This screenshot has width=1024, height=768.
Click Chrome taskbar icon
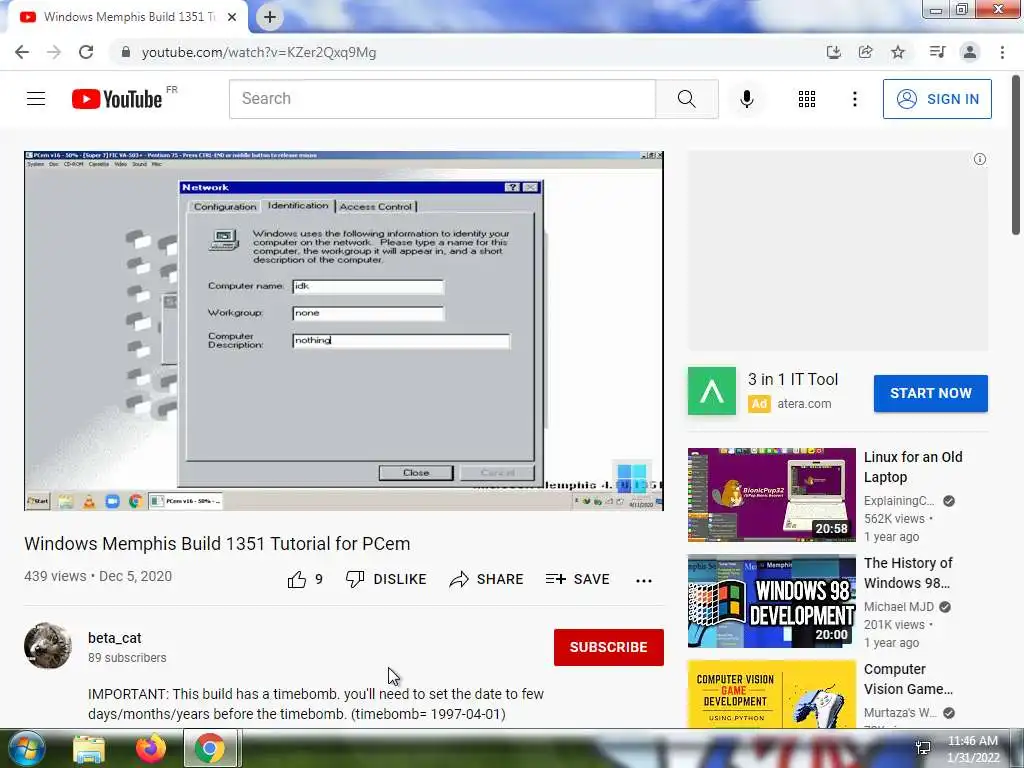(x=210, y=749)
